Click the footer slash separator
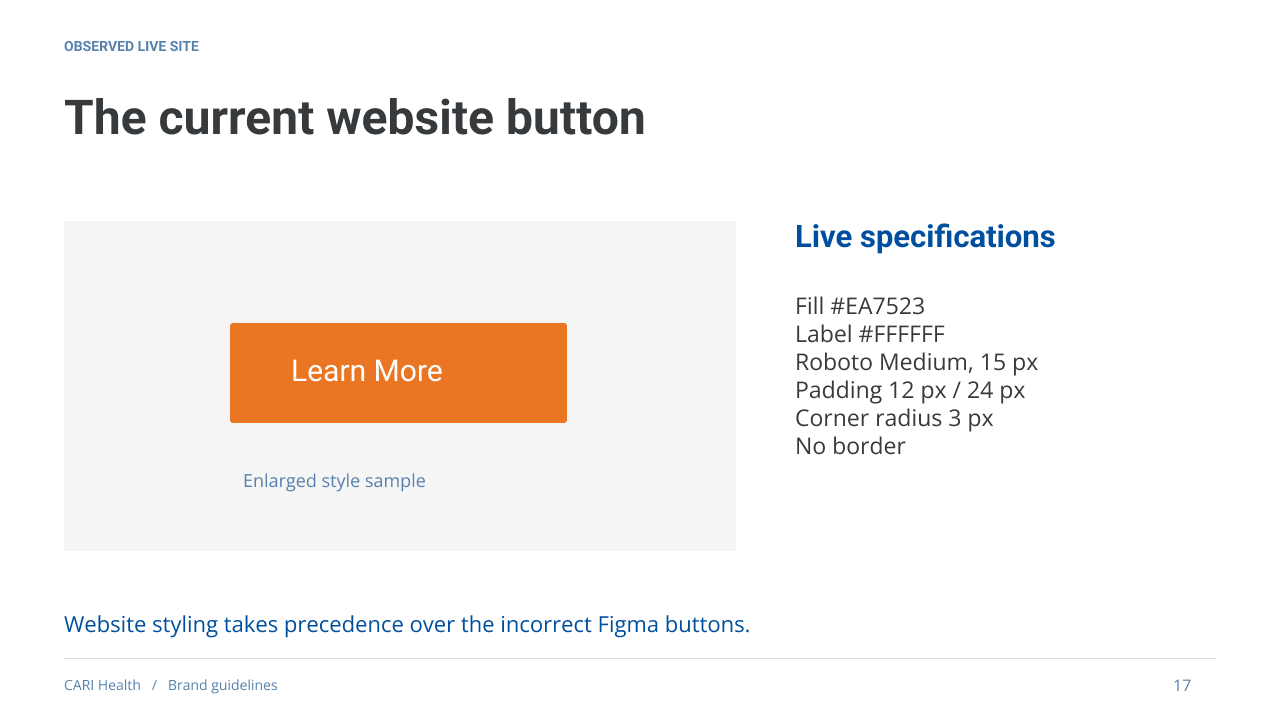The height and width of the screenshot is (720, 1280). point(154,685)
